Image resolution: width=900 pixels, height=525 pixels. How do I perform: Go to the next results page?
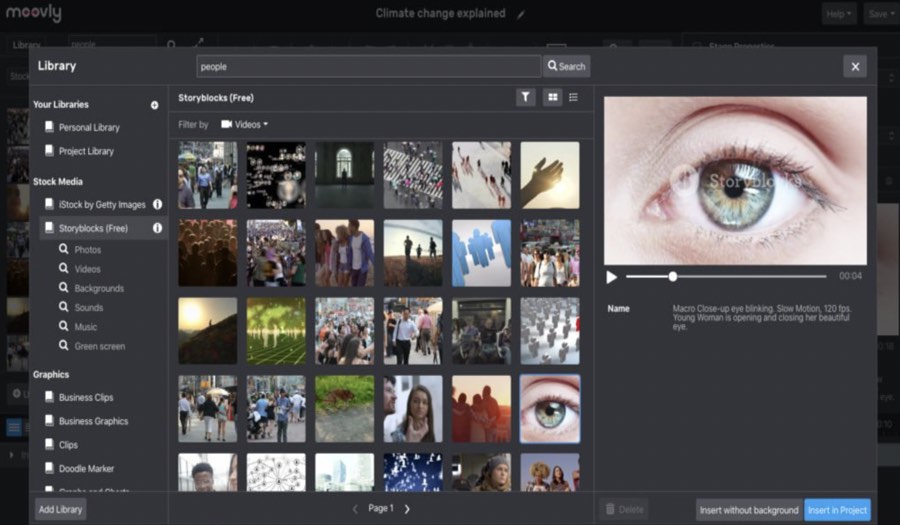pyautogui.click(x=407, y=509)
